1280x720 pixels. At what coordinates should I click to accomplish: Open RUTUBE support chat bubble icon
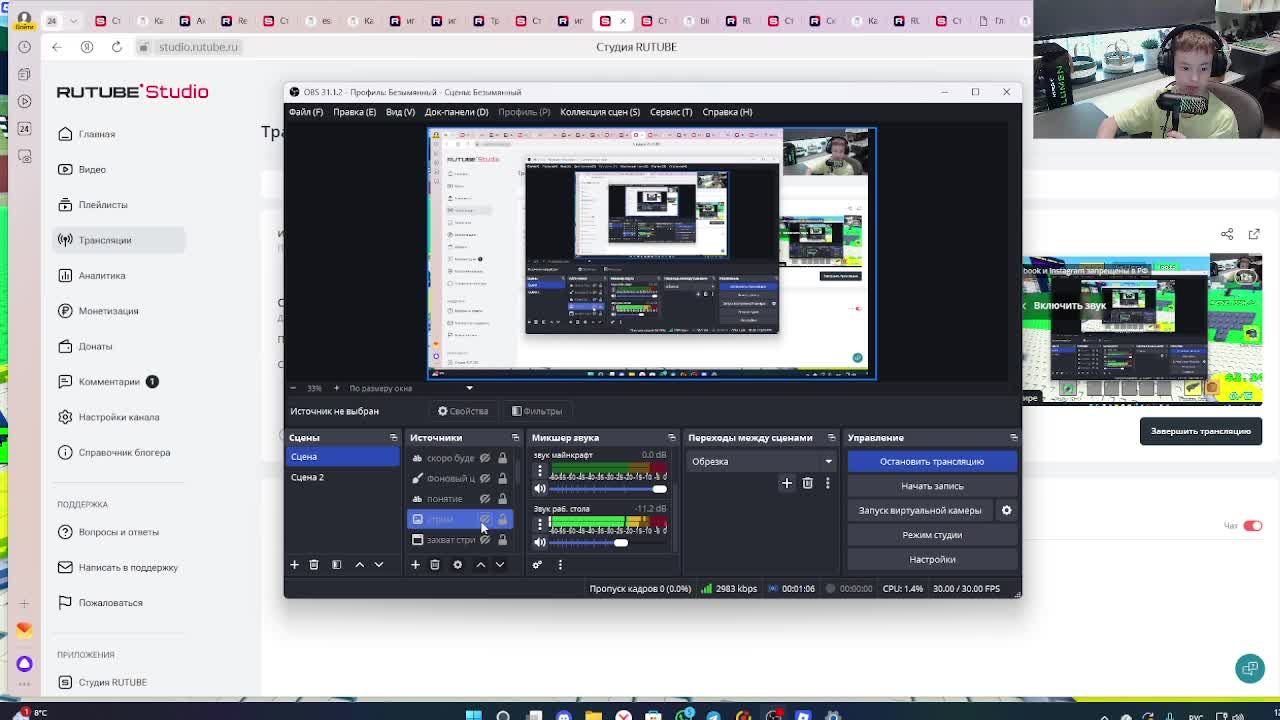point(1249,668)
